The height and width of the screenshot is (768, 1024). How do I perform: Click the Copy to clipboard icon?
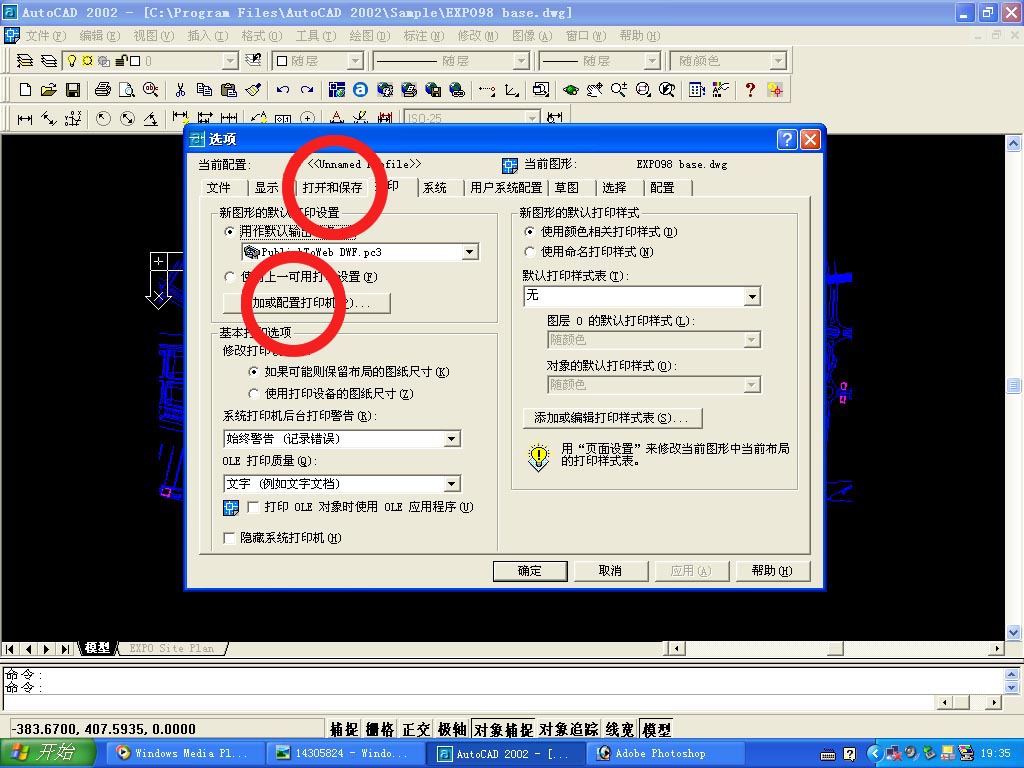point(204,90)
